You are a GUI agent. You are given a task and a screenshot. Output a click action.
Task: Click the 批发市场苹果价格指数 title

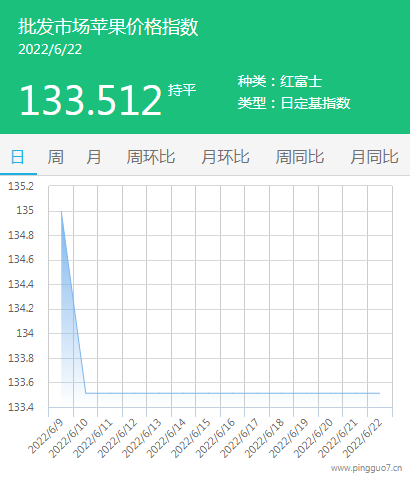click(108, 27)
